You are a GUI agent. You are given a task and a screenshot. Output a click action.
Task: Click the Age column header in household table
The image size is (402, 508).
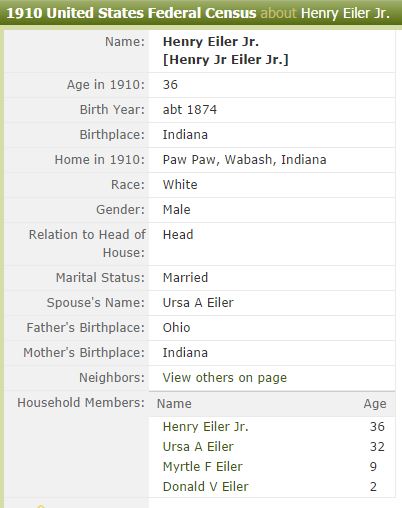tap(375, 404)
